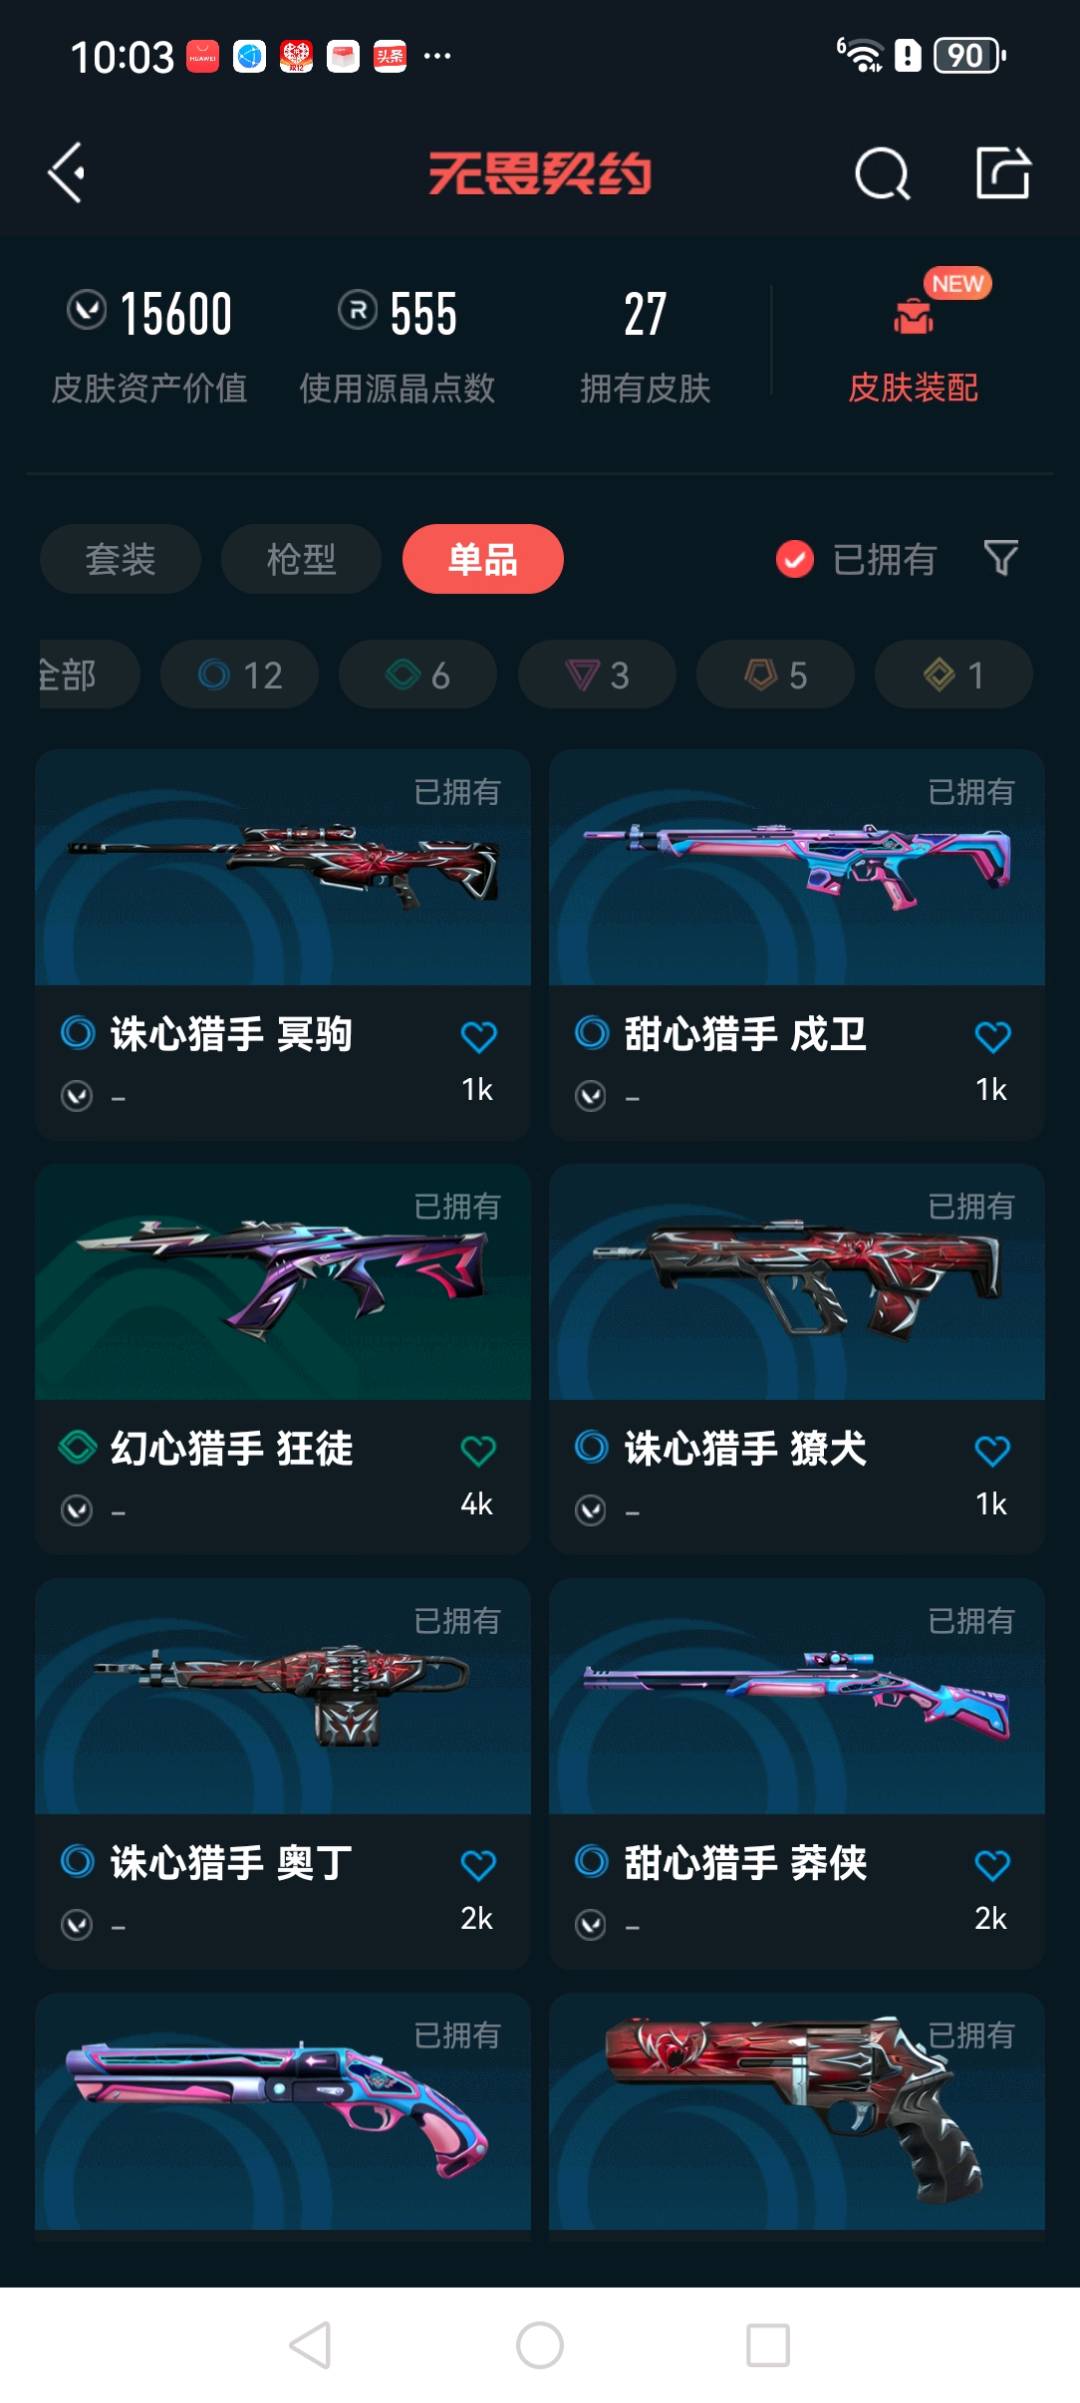The height and width of the screenshot is (2403, 1080).
Task: Tap the back arrow icon
Action: (67, 173)
